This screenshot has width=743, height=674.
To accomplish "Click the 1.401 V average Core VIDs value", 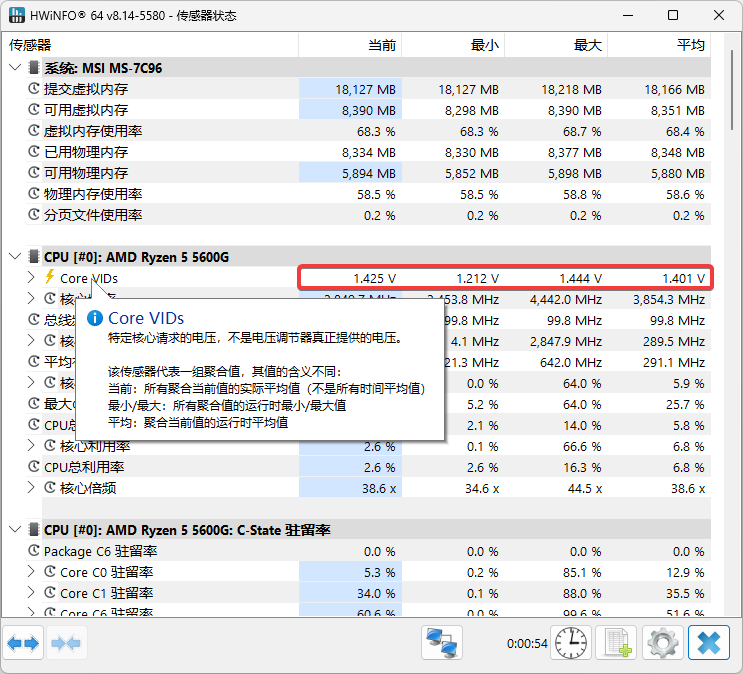I will (683, 278).
